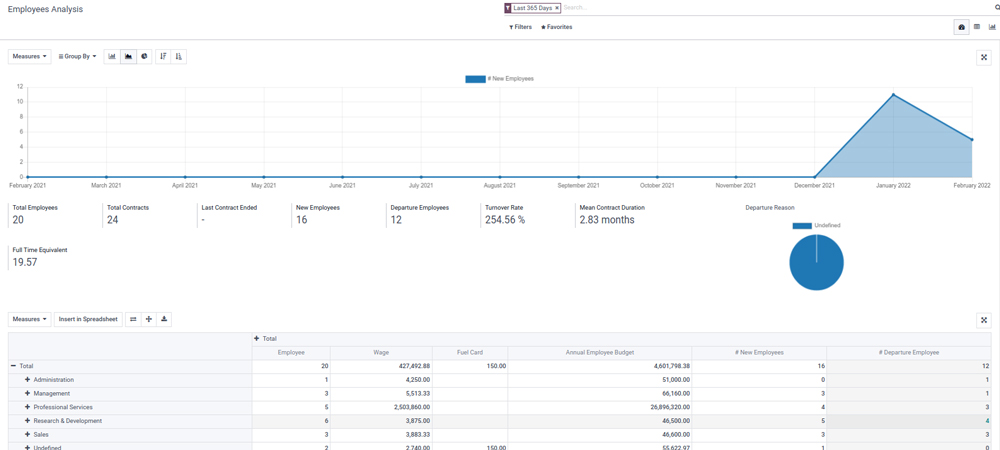Click Insert in Spreadsheet button
The height and width of the screenshot is (450, 1000).
(x=88, y=320)
